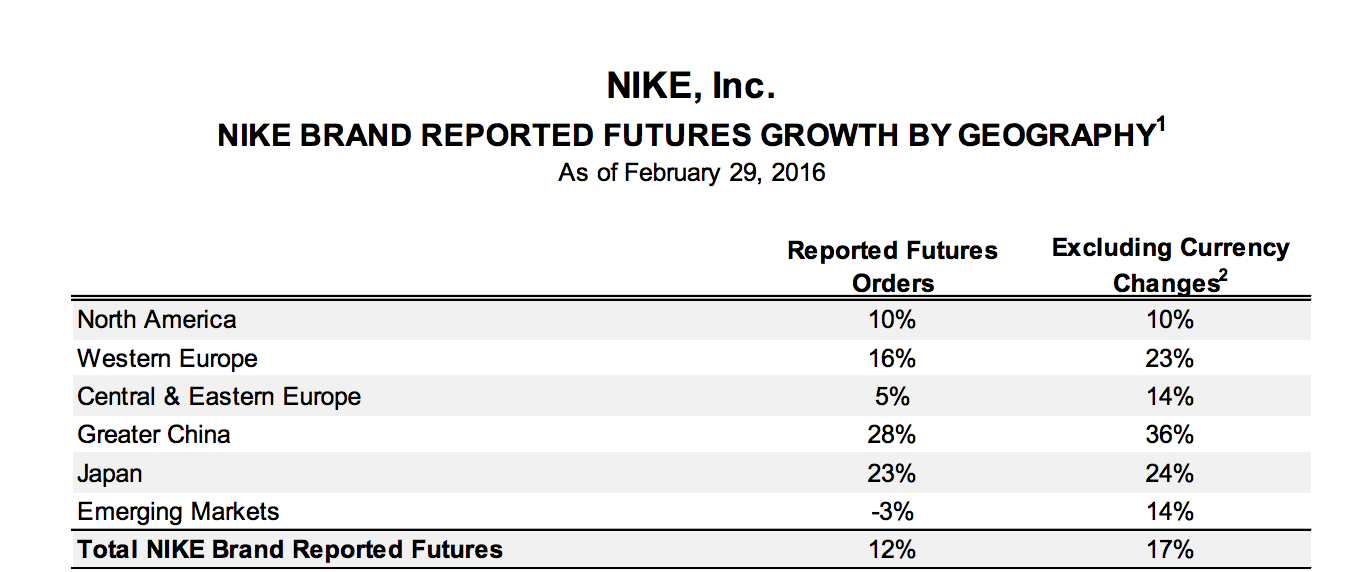This screenshot has height=572, width=1356.
Task: Select the Japan row label
Action: [x=110, y=473]
